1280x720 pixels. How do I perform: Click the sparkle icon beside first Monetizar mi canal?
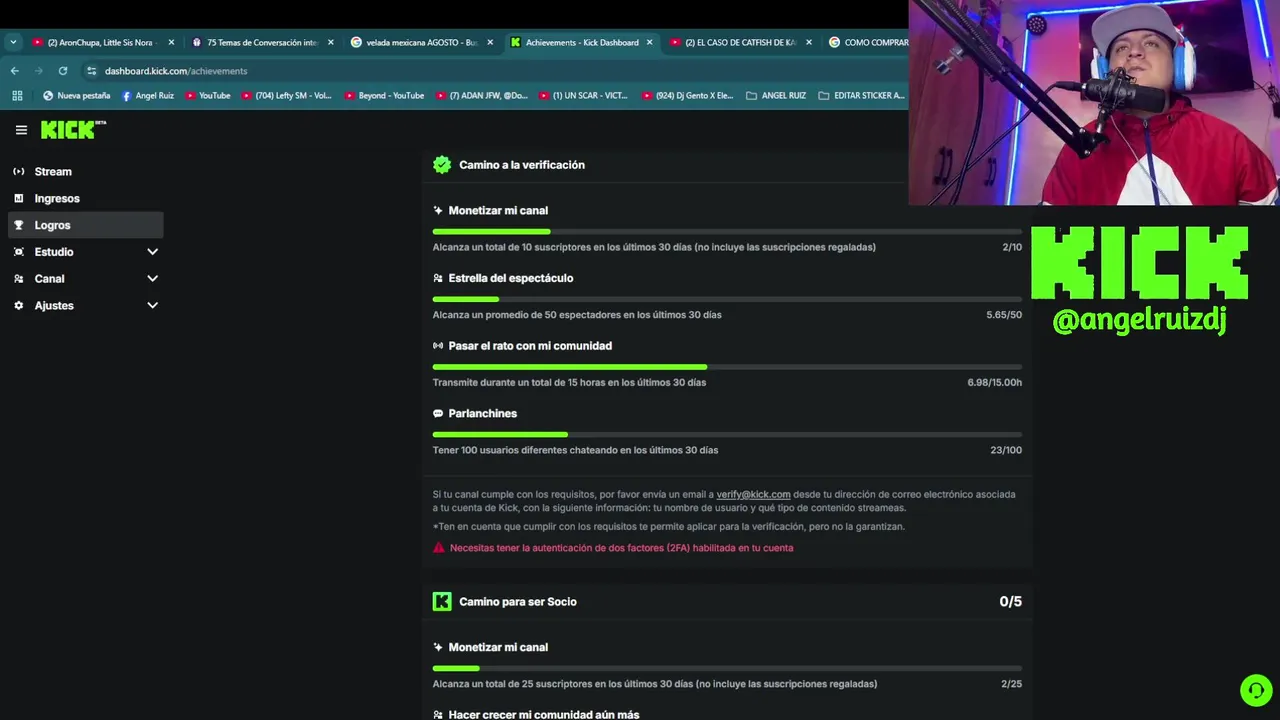coord(438,210)
